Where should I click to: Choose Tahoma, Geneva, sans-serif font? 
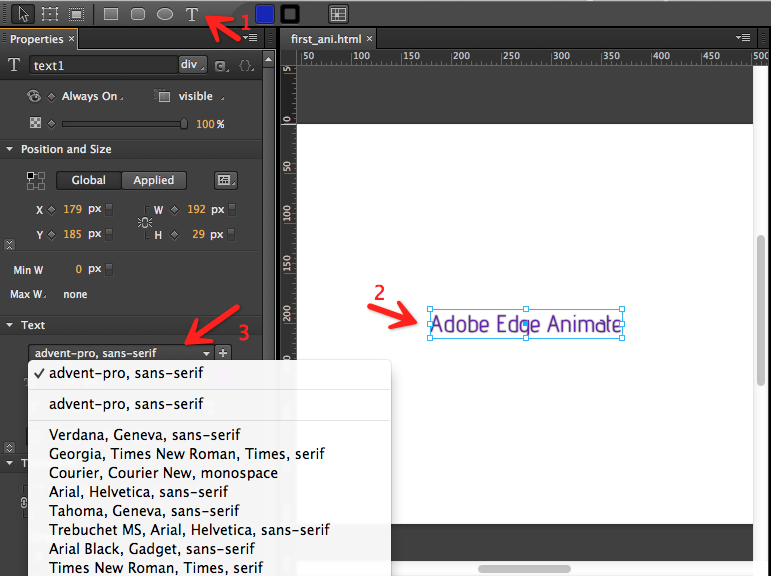coord(209,511)
